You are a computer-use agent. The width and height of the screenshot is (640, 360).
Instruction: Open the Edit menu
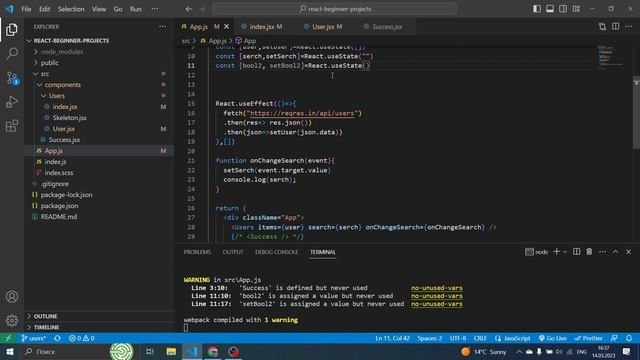click(44, 9)
